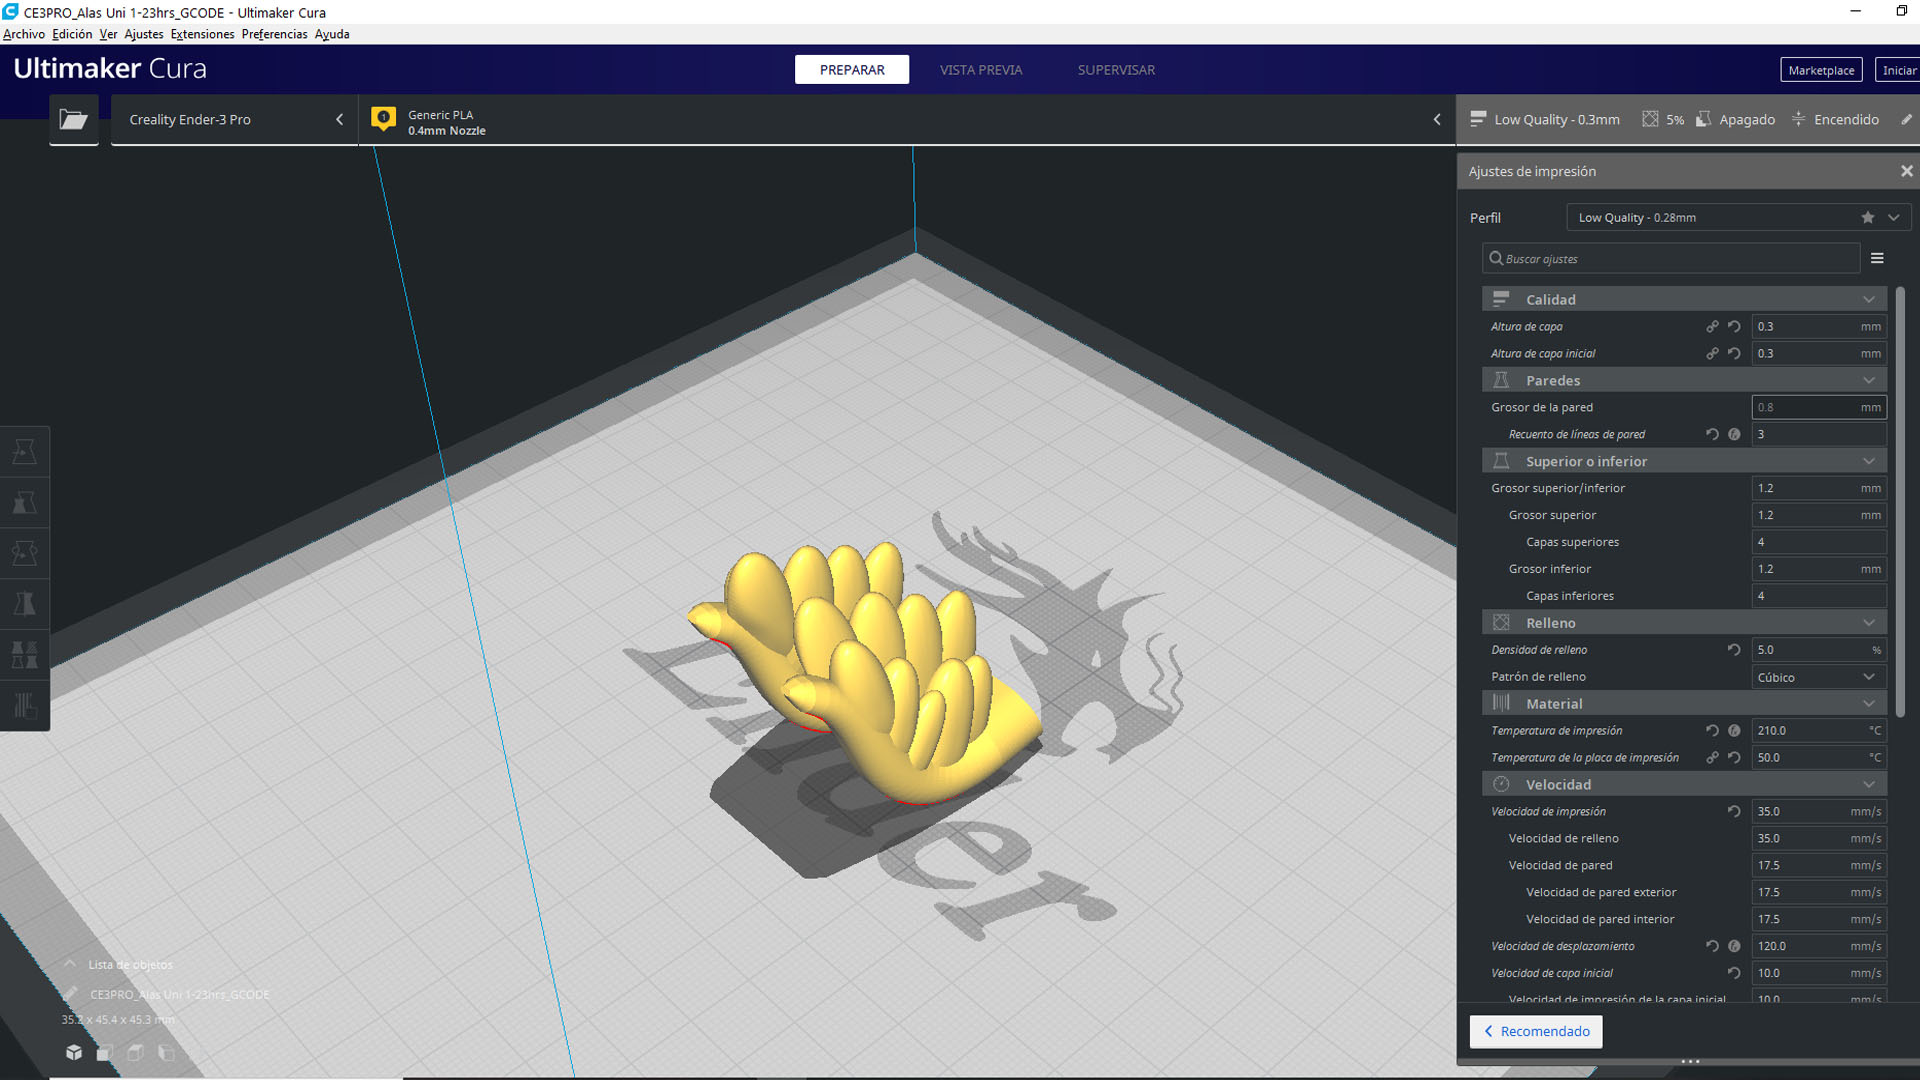Viewport: 1920px width, 1080px height.
Task: Reset Densidad de relleno with revert icon
Action: (x=1734, y=650)
